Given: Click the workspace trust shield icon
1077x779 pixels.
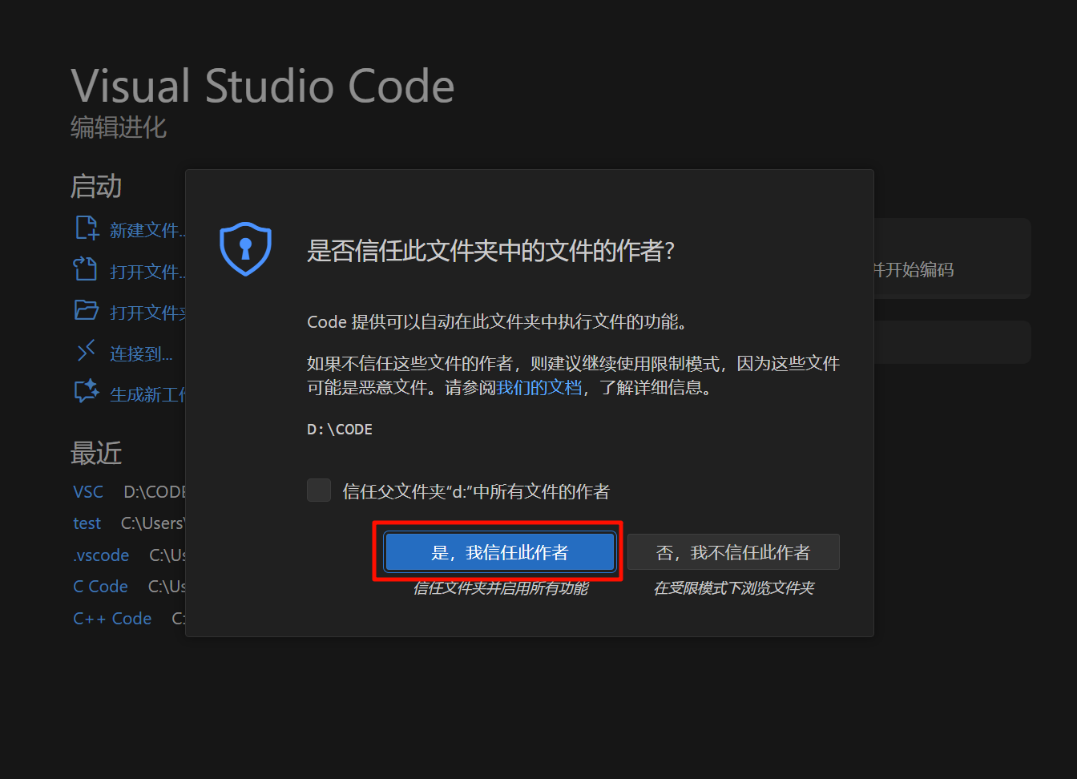Looking at the screenshot, I should [246, 249].
